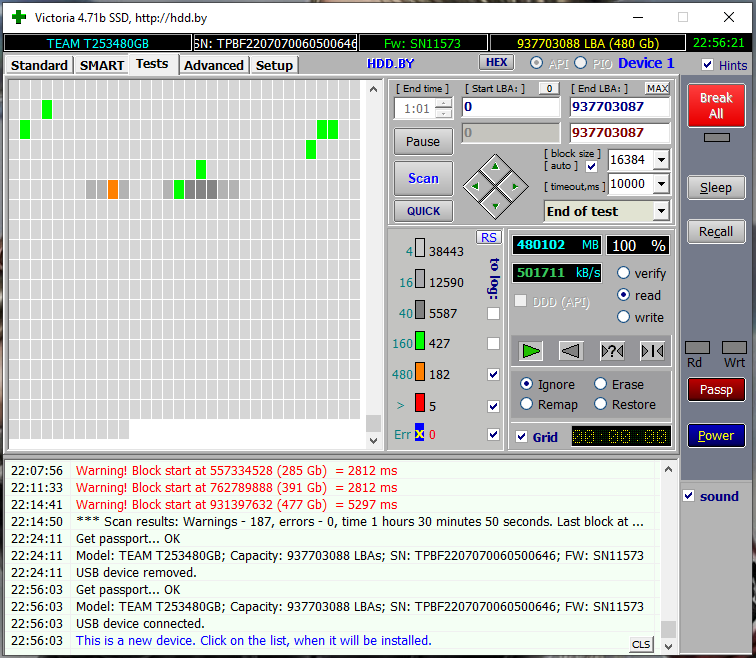Click the 0 button beside Start LBA
This screenshot has width=756, height=658.
click(x=549, y=88)
